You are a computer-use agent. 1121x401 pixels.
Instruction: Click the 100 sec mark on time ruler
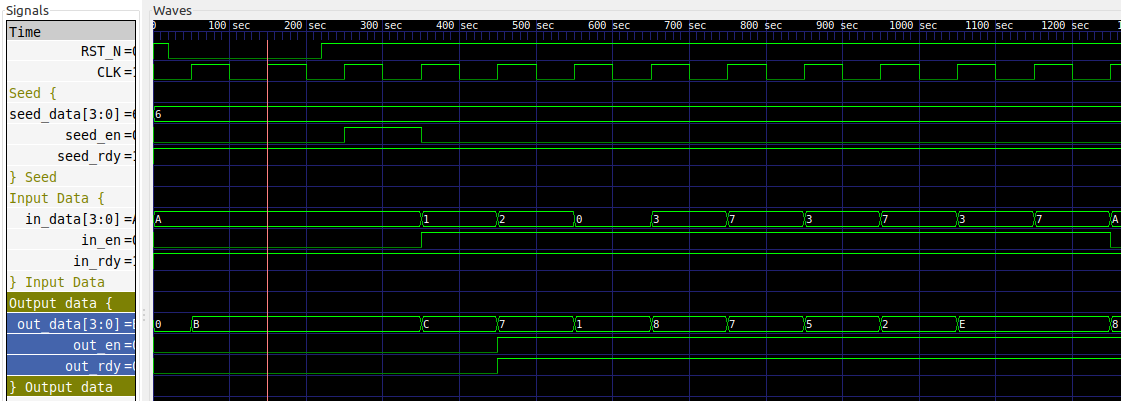point(229,25)
